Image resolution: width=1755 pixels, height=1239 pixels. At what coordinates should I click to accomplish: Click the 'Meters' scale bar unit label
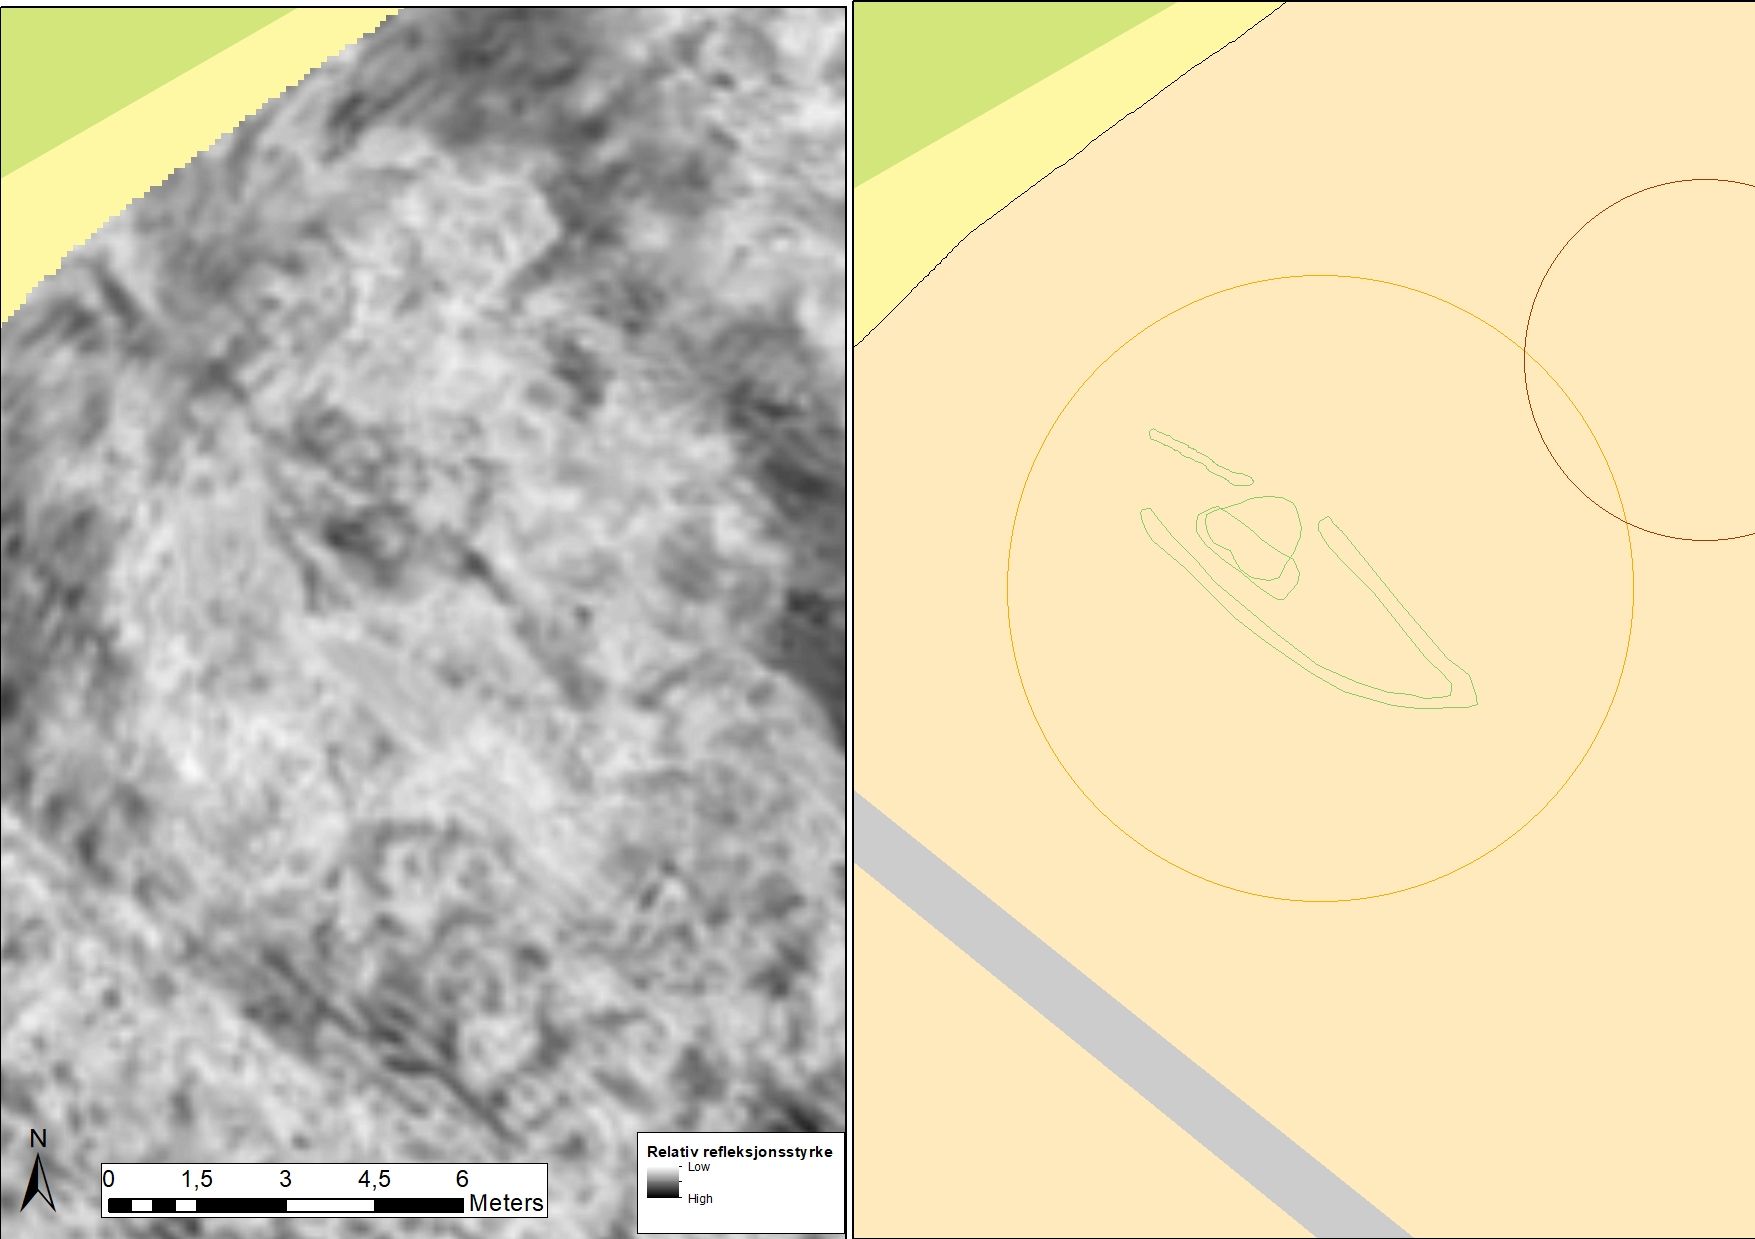click(x=506, y=1203)
